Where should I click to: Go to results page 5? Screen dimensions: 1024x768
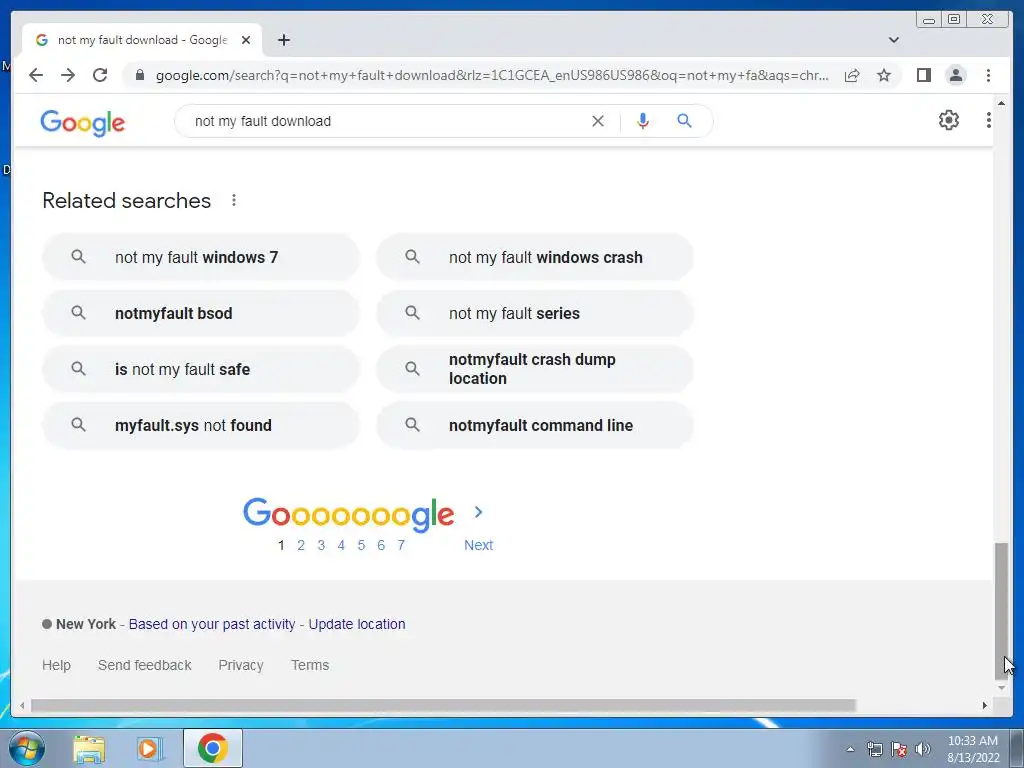[361, 545]
